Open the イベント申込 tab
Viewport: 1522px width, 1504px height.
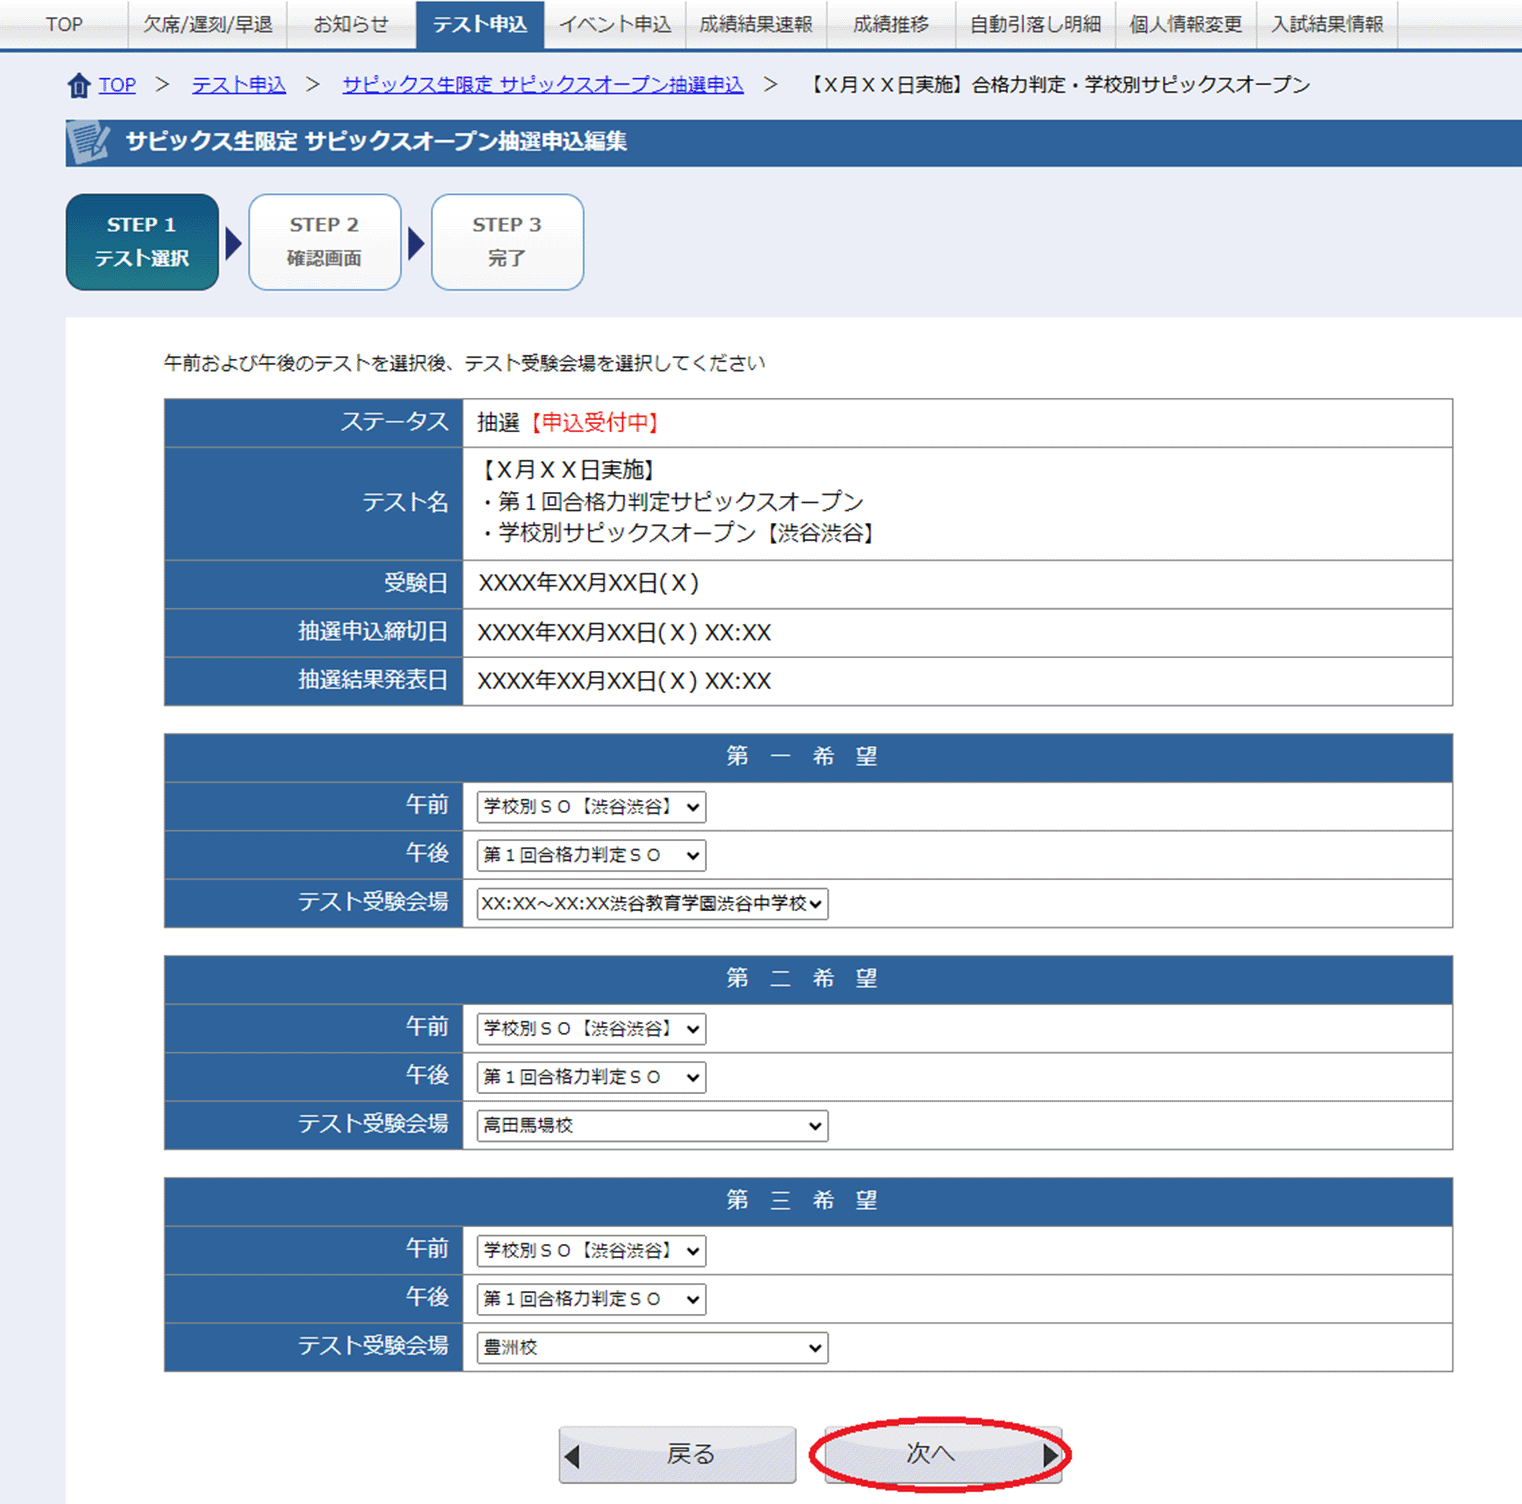point(615,24)
